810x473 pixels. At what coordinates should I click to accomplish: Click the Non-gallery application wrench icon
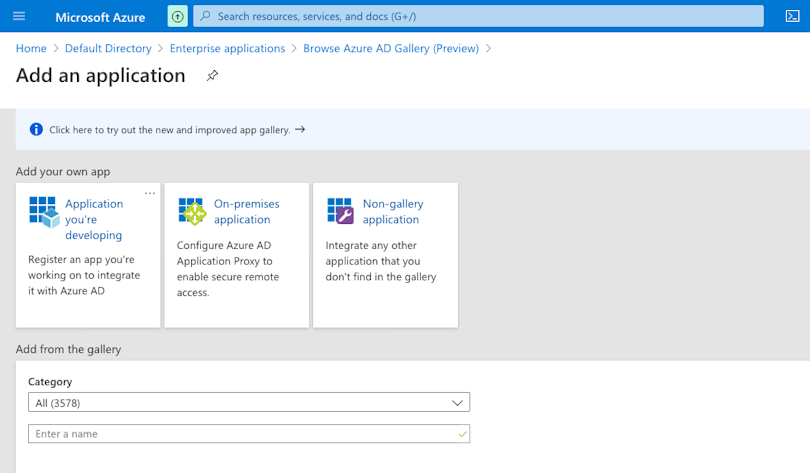[x=341, y=211]
